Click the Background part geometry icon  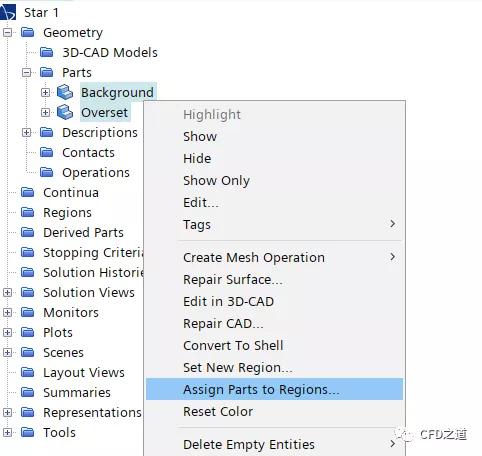coord(65,92)
